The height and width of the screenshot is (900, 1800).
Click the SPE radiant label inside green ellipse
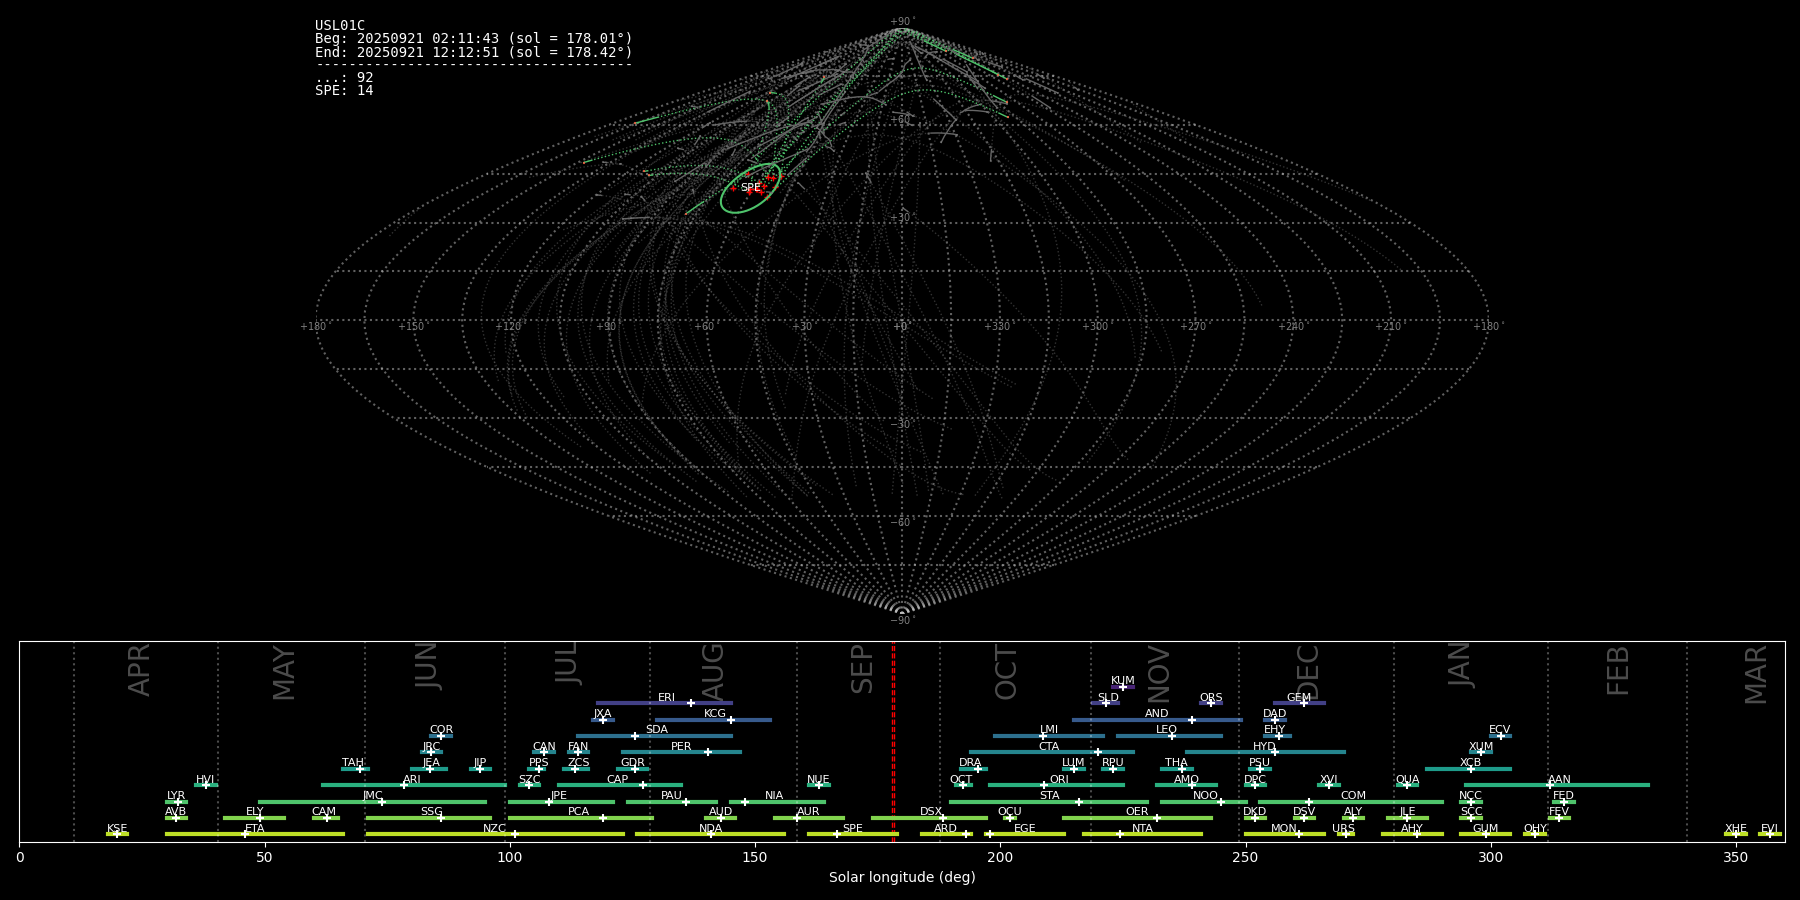750,188
